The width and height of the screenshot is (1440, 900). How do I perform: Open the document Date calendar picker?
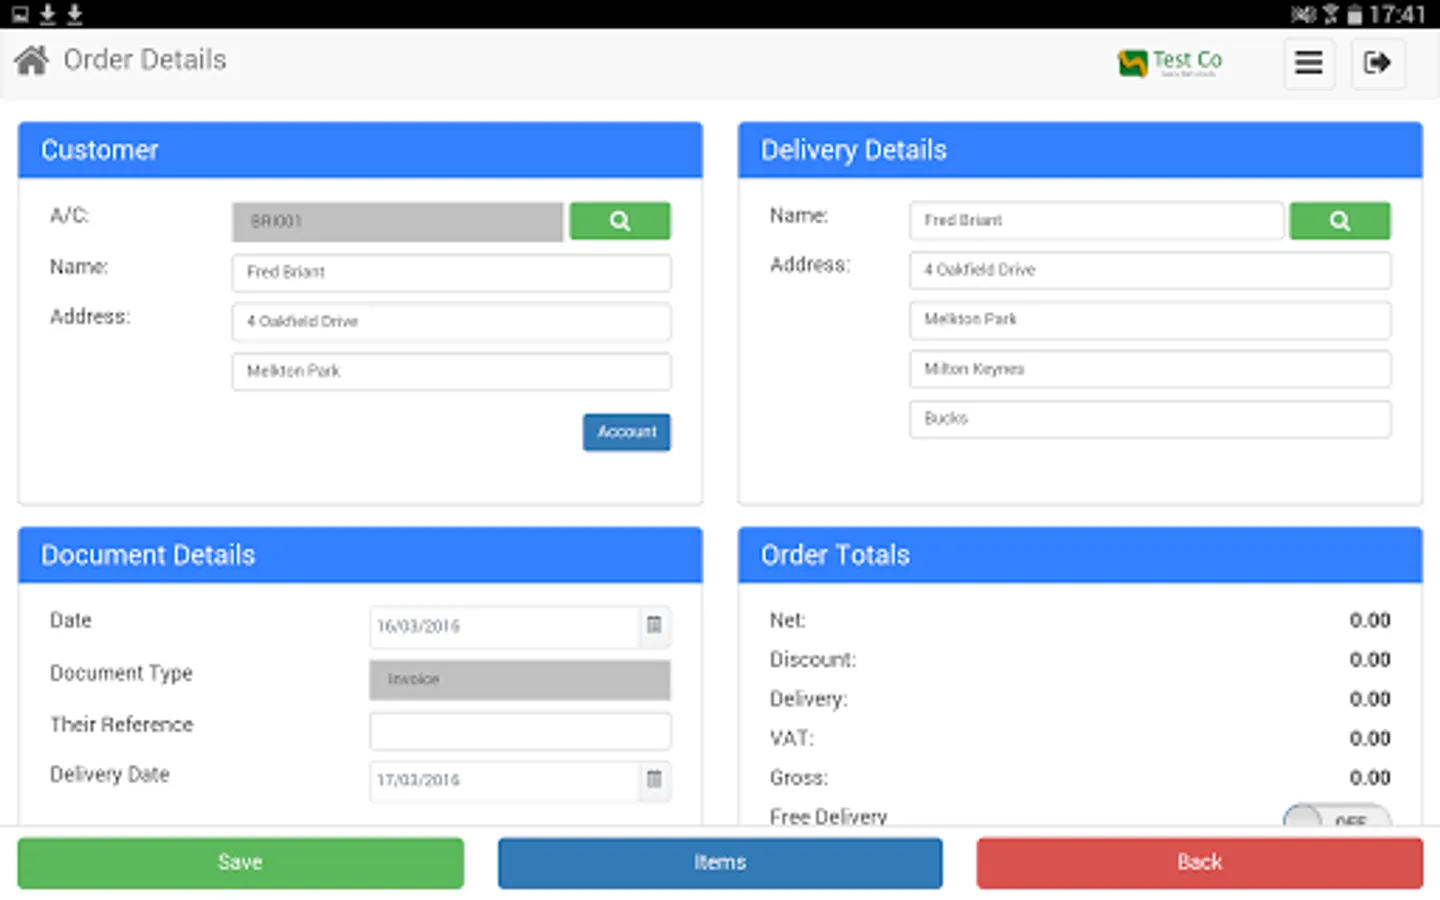654,627
